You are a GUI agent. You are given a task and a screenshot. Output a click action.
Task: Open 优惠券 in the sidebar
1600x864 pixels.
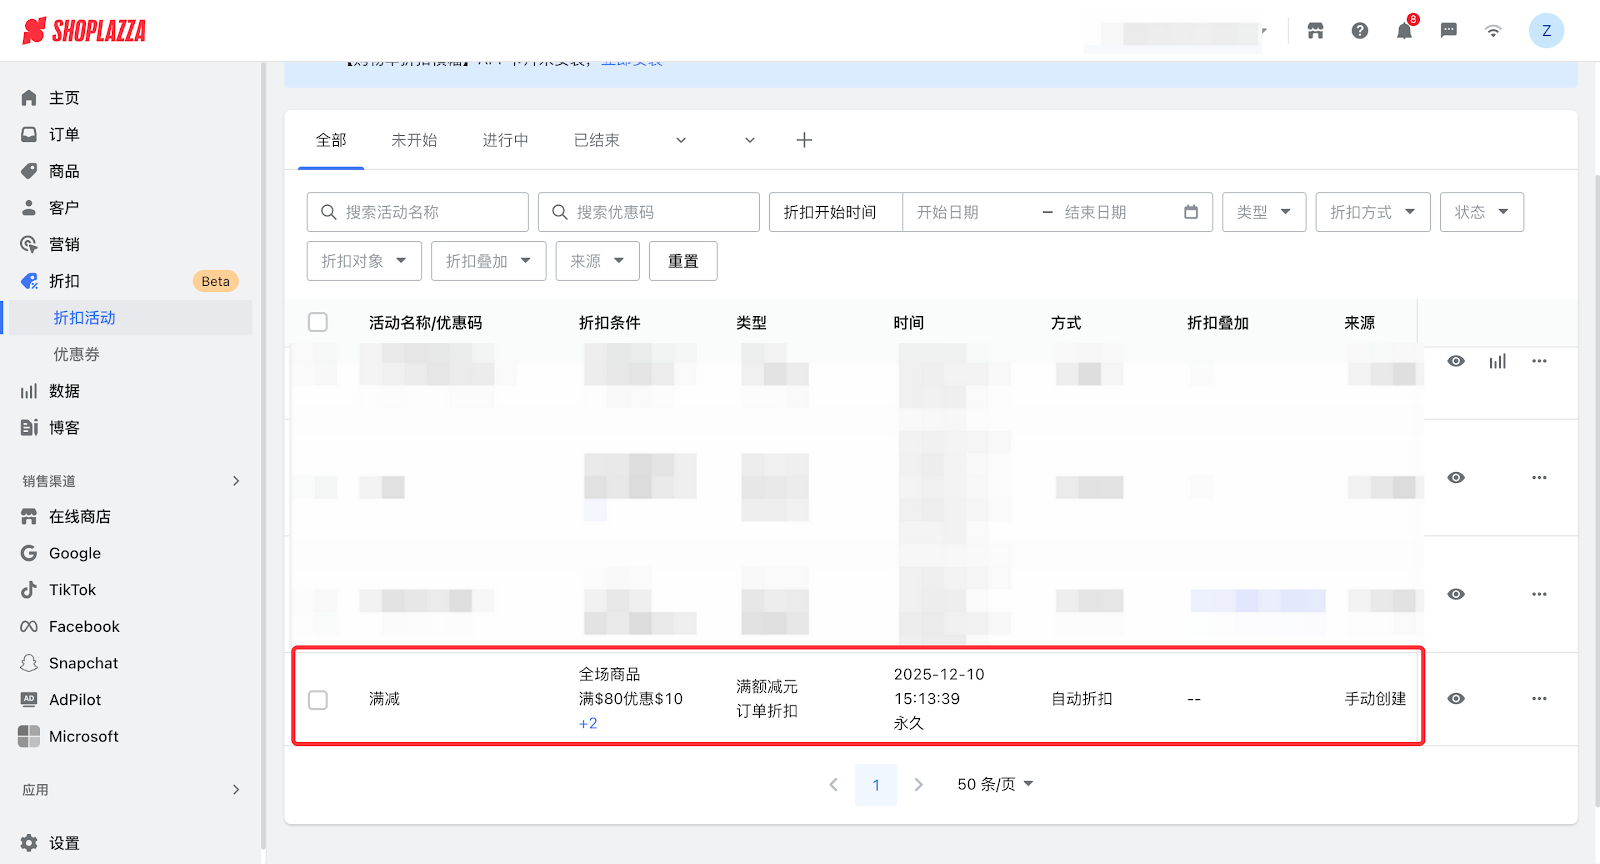[x=77, y=354]
